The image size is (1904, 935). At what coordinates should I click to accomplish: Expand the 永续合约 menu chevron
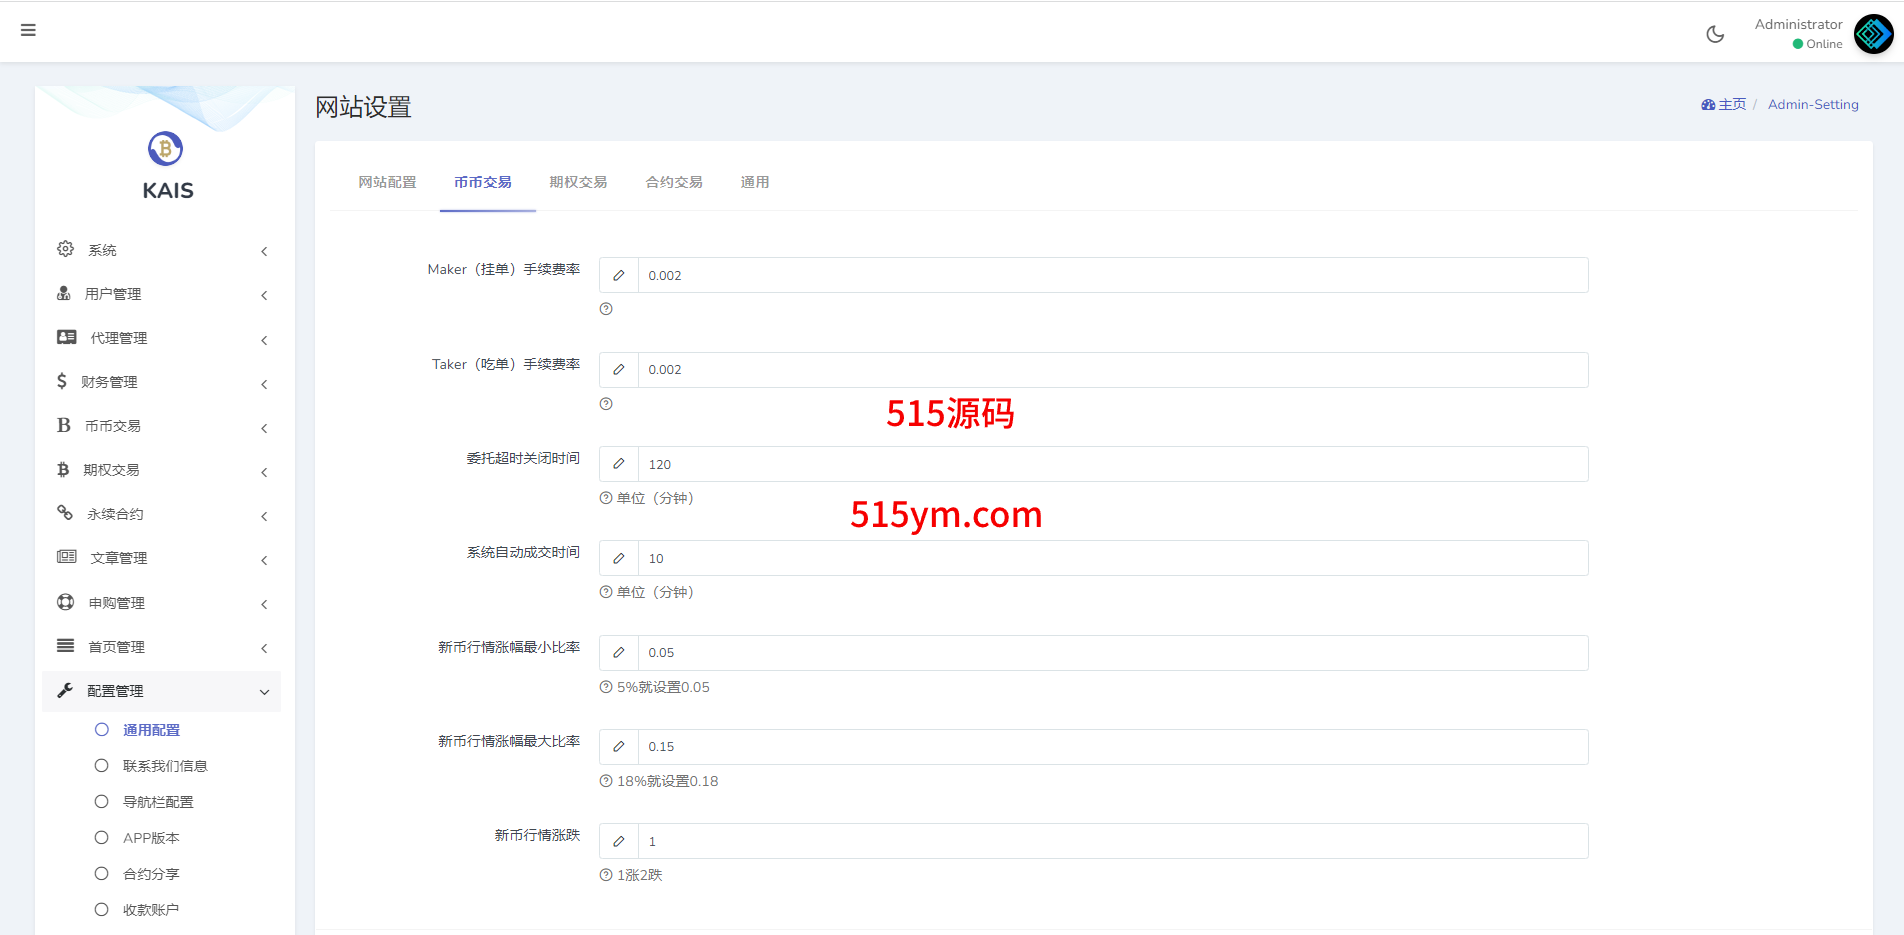point(264,516)
